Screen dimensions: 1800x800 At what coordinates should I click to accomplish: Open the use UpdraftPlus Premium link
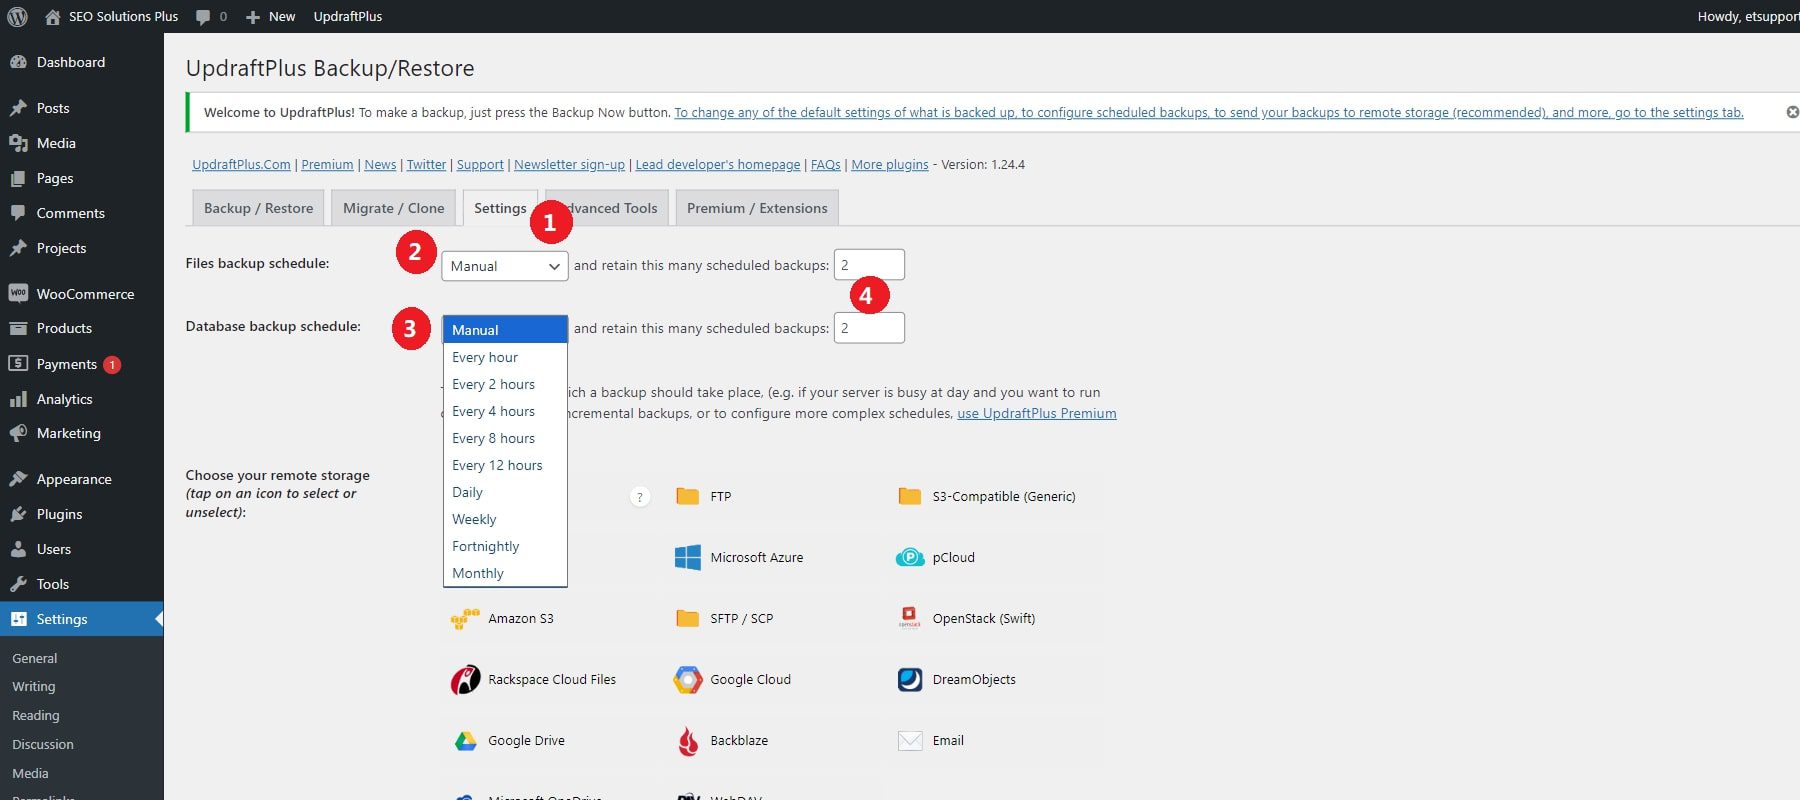(1036, 413)
